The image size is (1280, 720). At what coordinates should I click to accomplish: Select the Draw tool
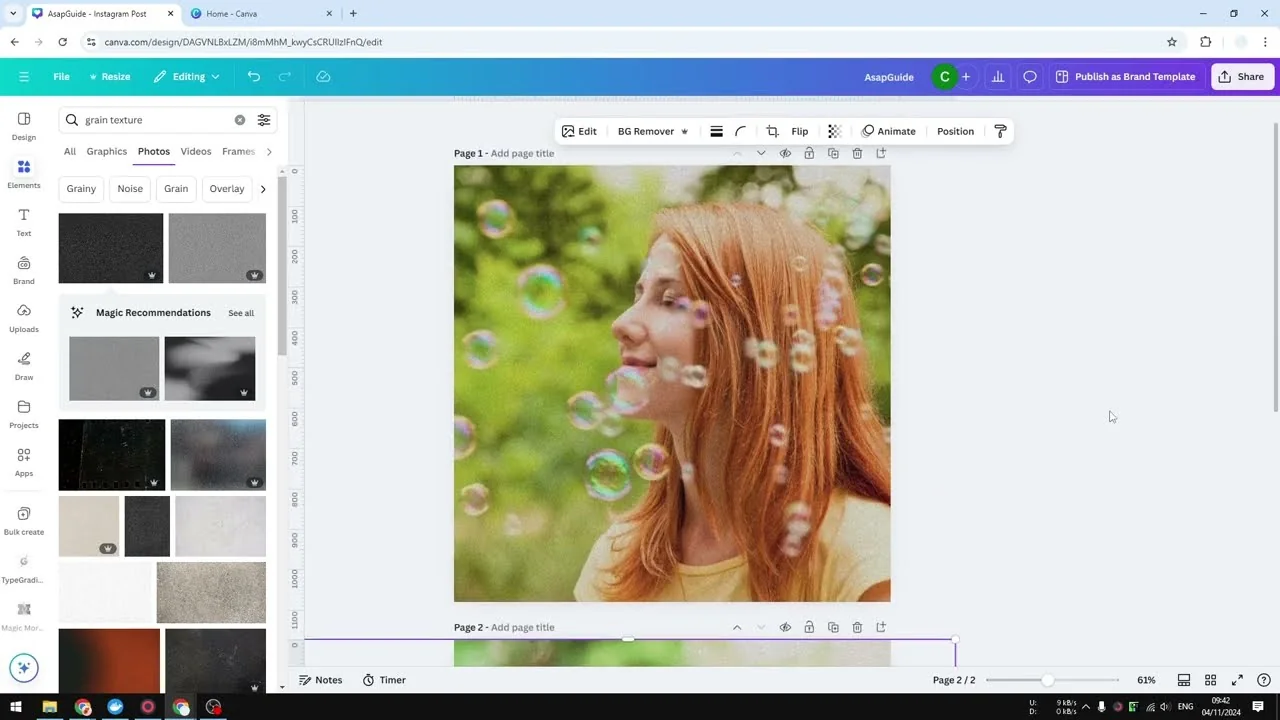coord(23,366)
